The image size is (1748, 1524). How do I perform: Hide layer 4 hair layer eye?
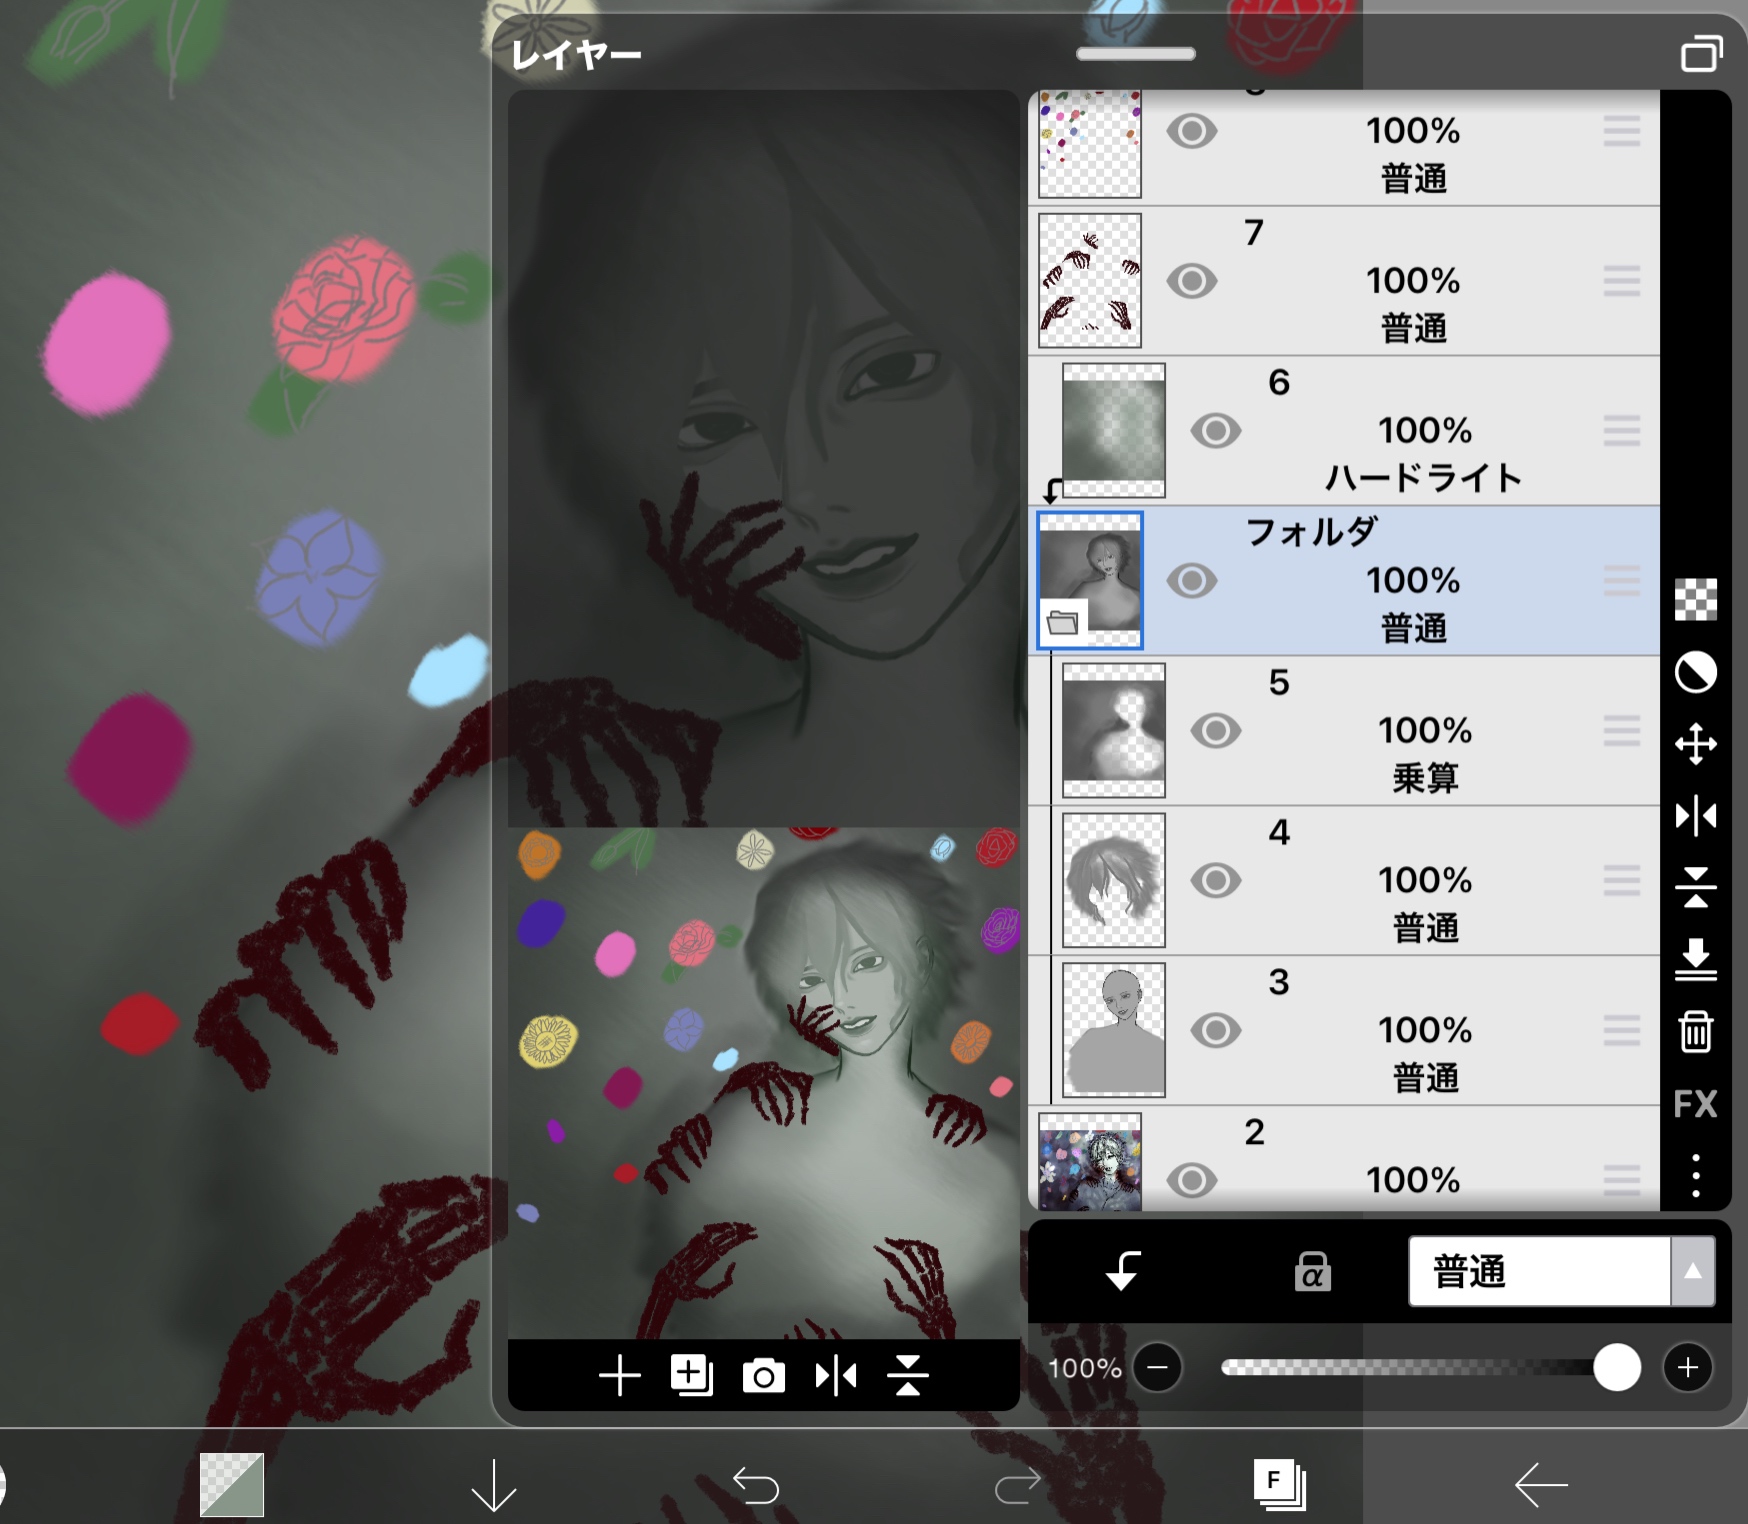click(x=1216, y=881)
